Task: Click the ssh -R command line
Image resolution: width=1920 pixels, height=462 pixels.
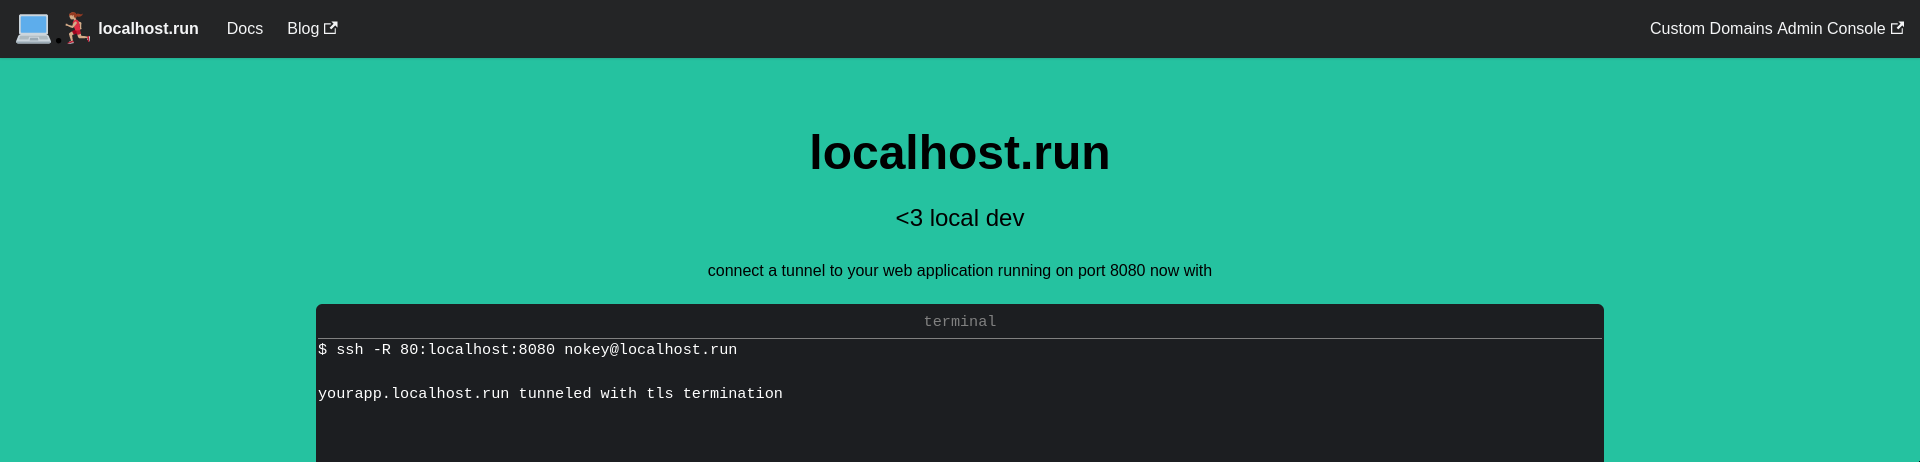Action: pos(528,350)
